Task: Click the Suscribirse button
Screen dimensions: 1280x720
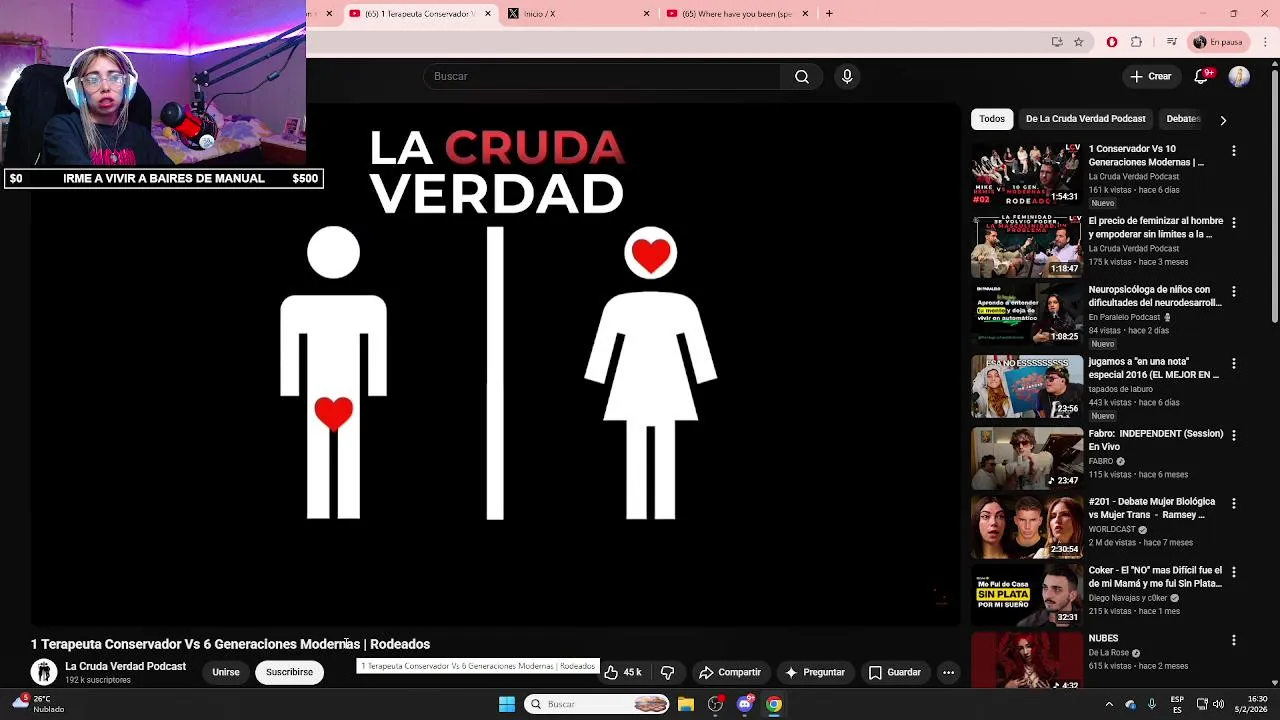Action: coord(289,673)
